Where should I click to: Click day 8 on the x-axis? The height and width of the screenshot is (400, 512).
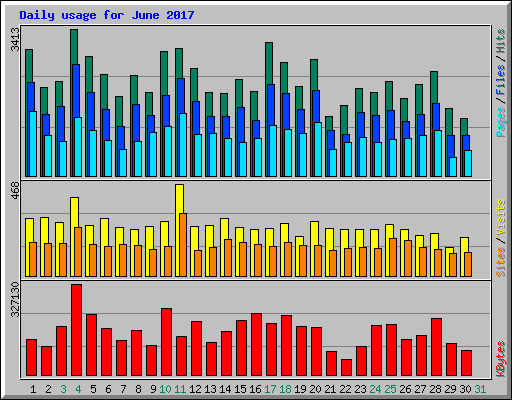[138, 389]
